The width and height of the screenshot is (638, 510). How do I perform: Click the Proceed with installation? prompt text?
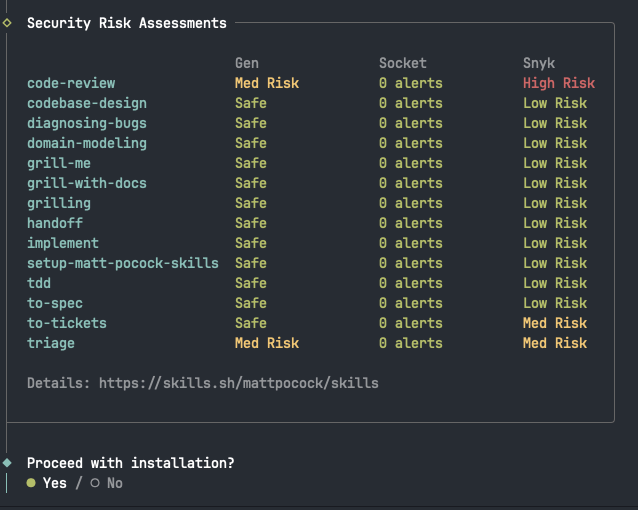point(131,463)
